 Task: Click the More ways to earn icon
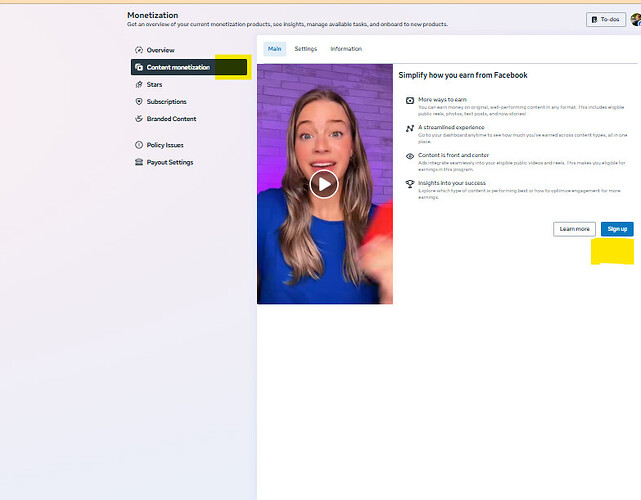point(410,100)
